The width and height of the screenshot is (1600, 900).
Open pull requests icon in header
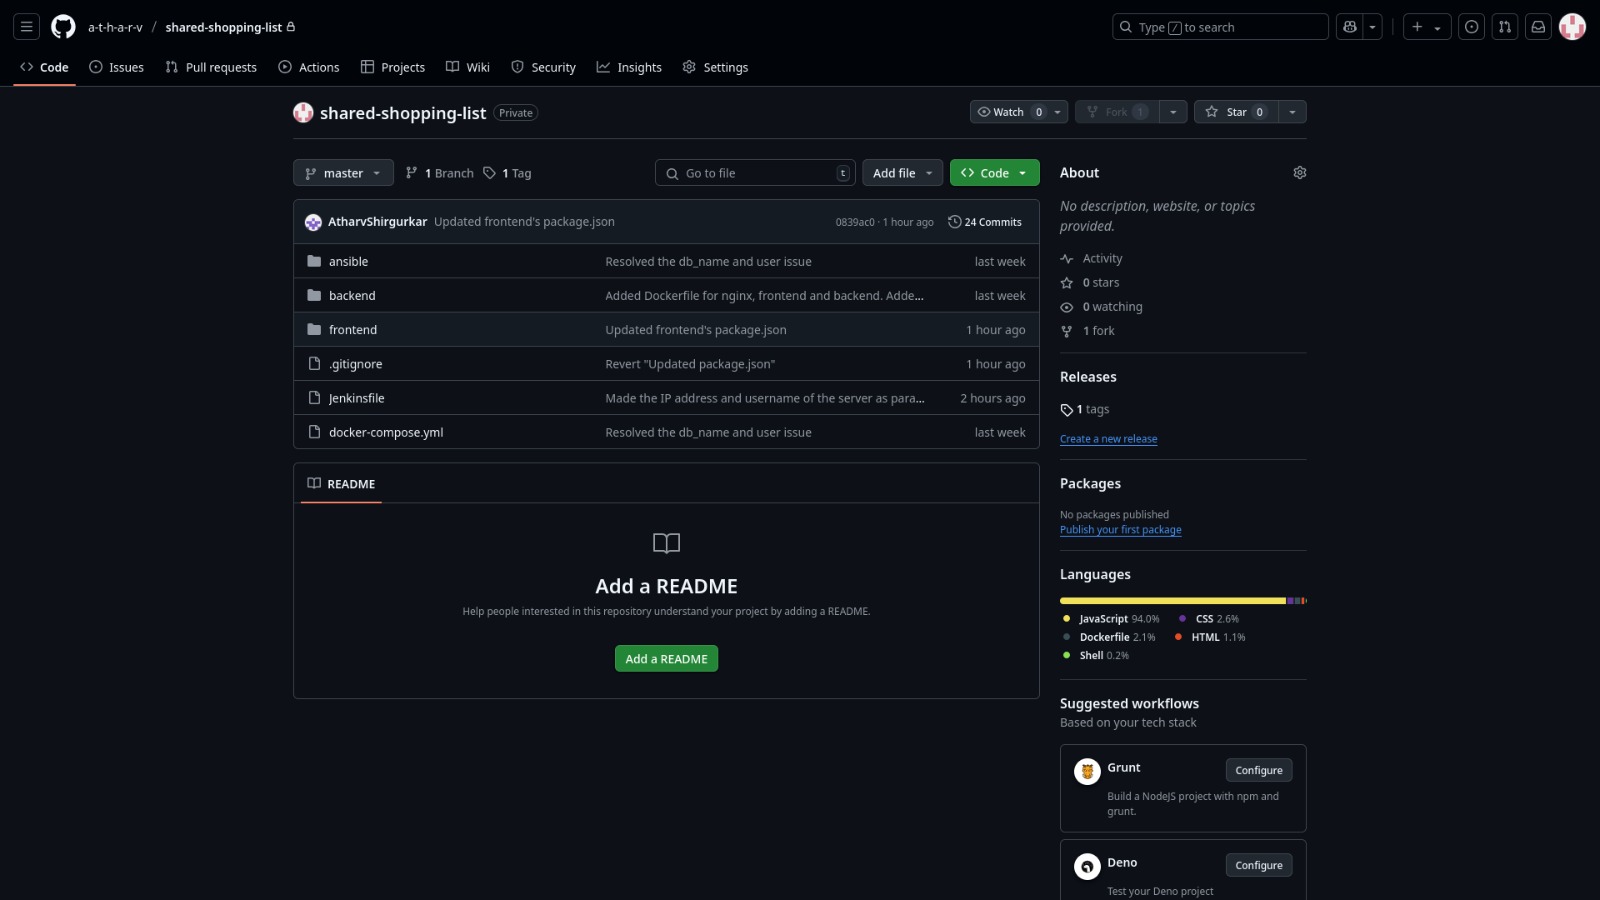(x=1505, y=27)
